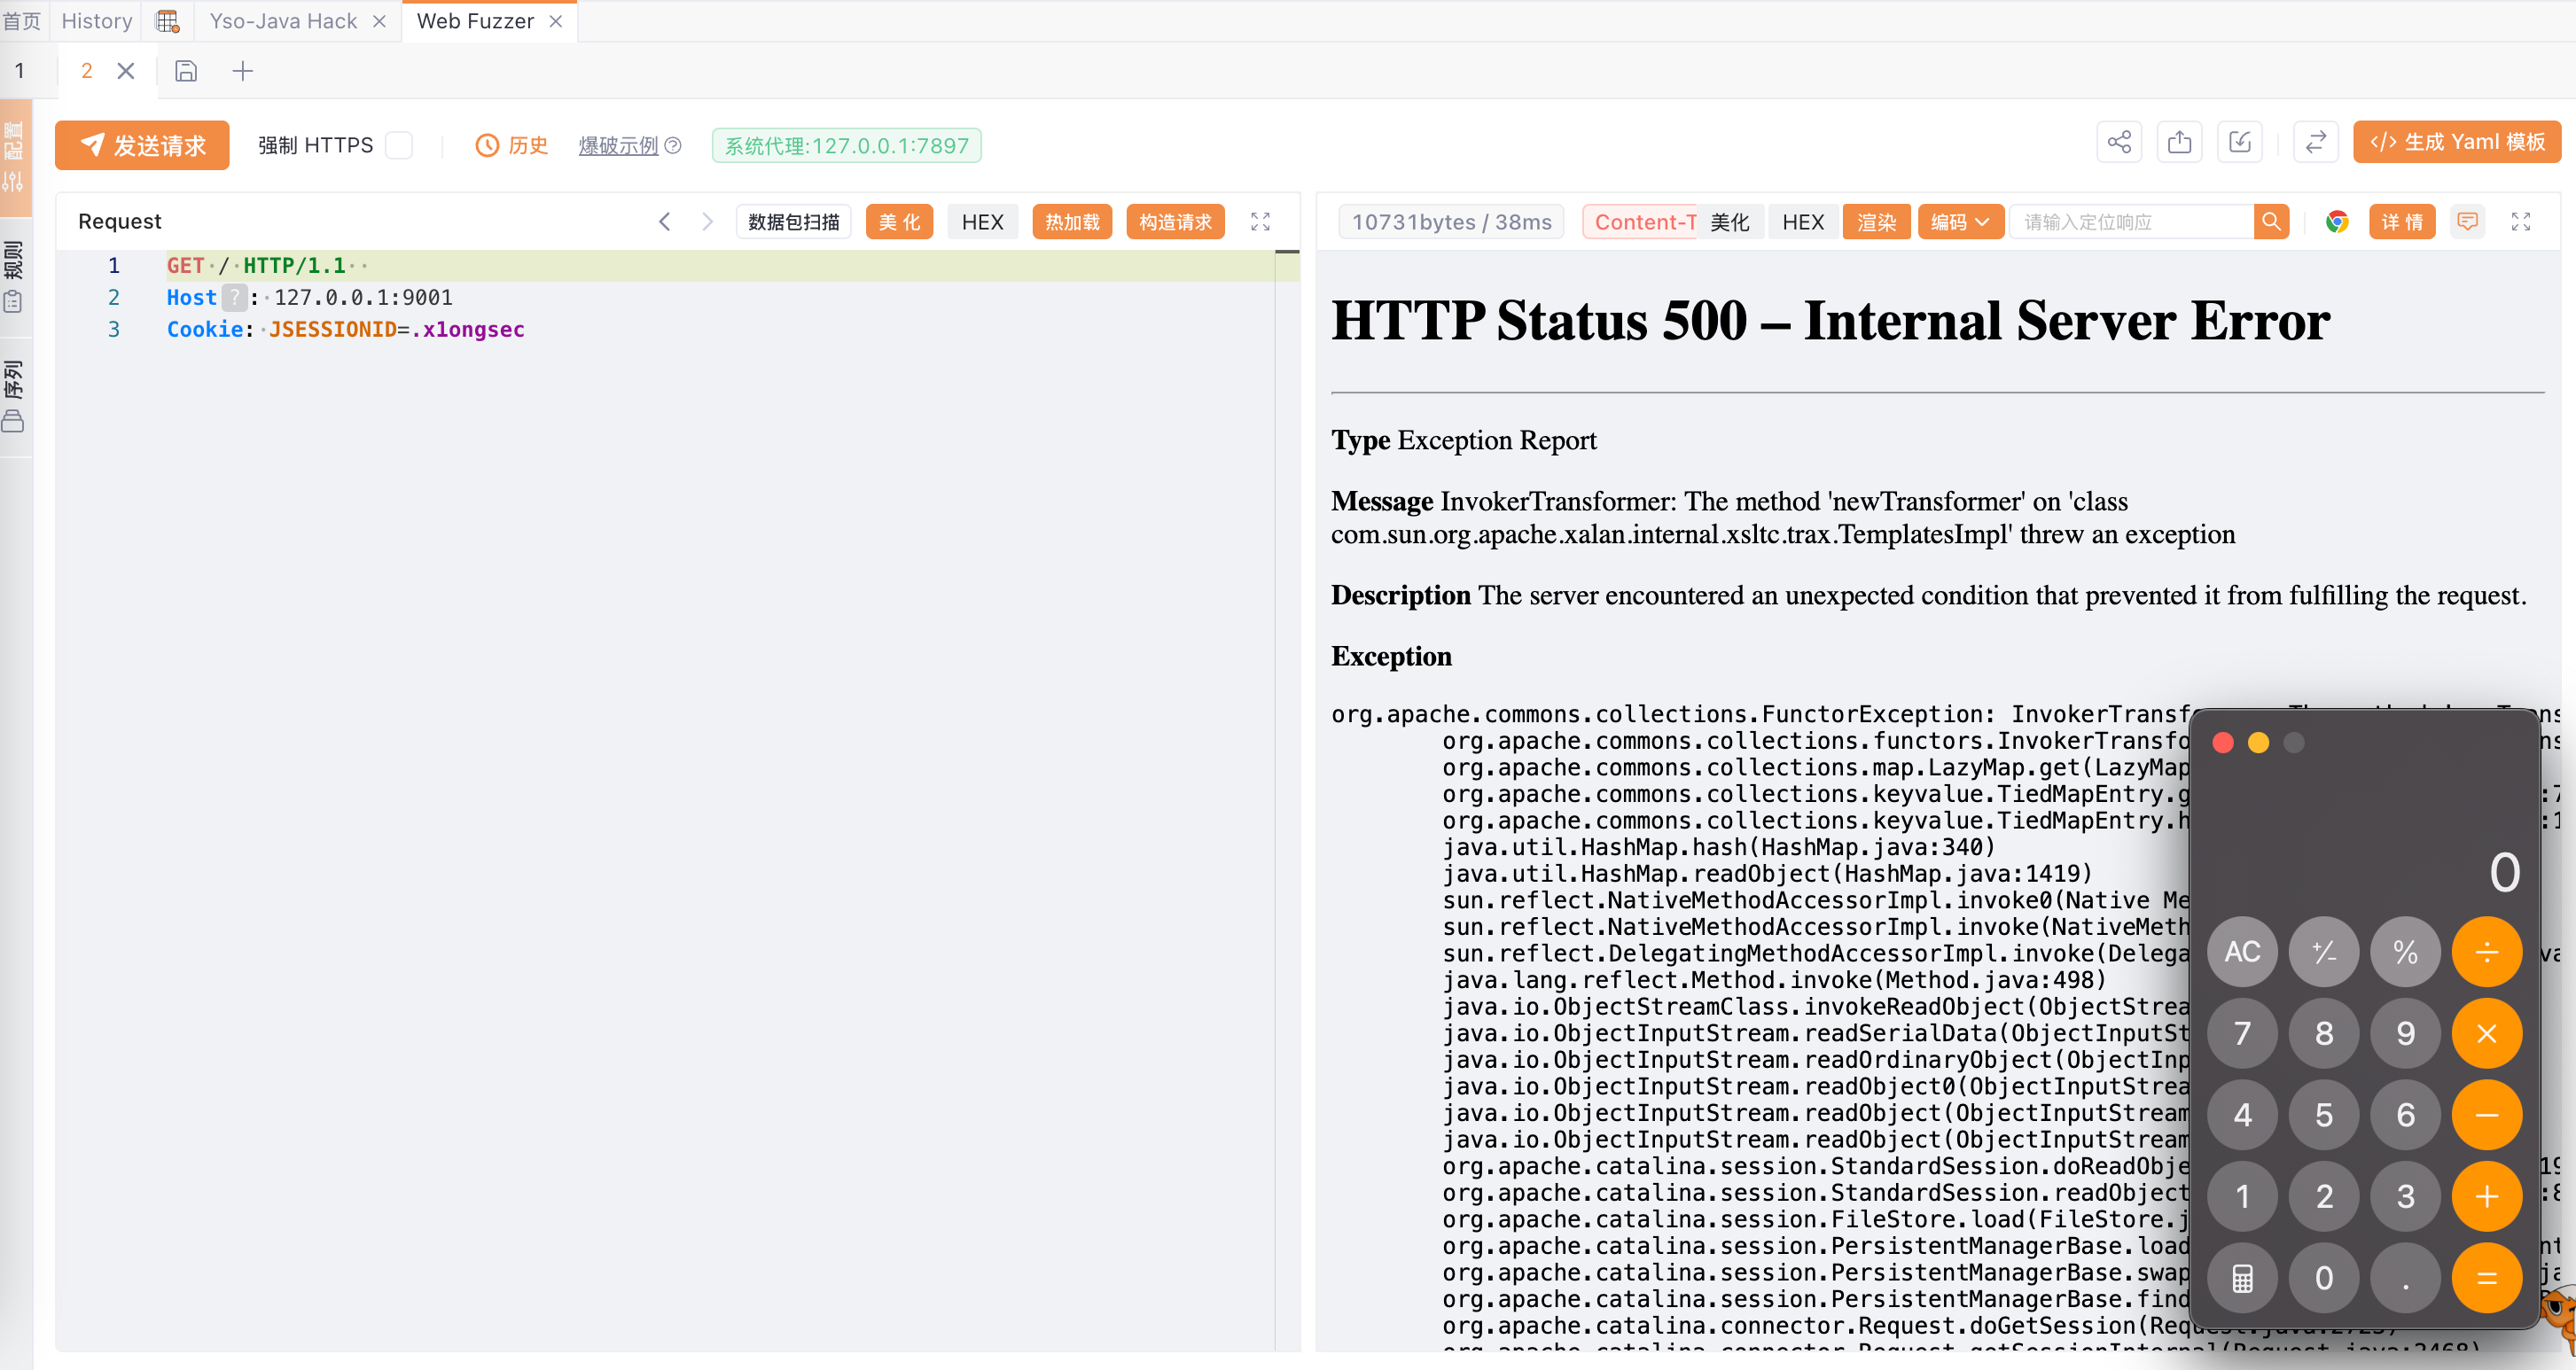Click the export upload icon
The height and width of the screenshot is (1370, 2576).
2179,142
